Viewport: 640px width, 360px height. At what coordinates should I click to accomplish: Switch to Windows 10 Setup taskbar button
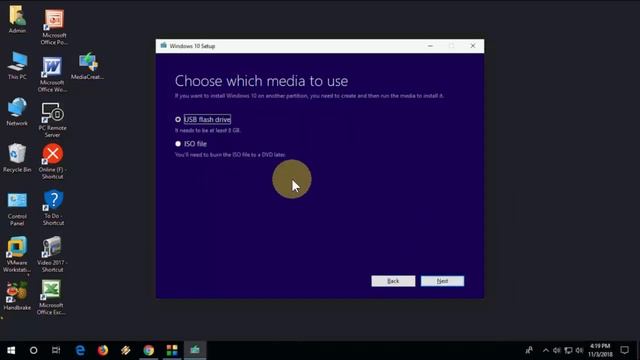[x=195, y=350]
